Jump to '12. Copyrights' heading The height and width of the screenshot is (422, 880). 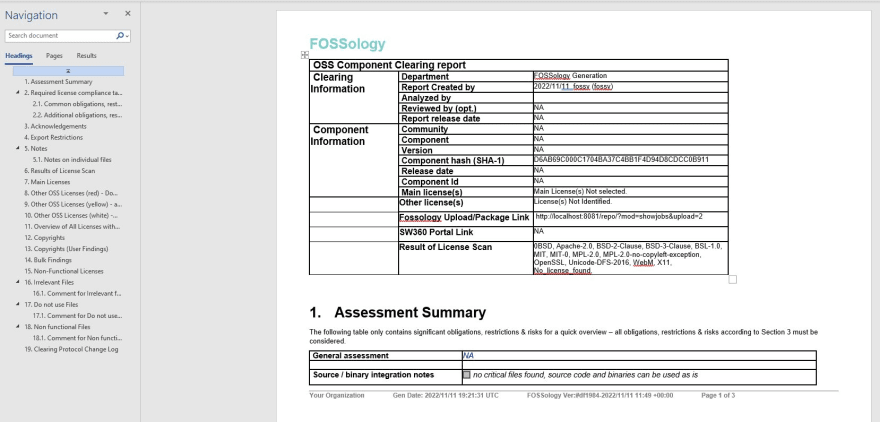44,237
